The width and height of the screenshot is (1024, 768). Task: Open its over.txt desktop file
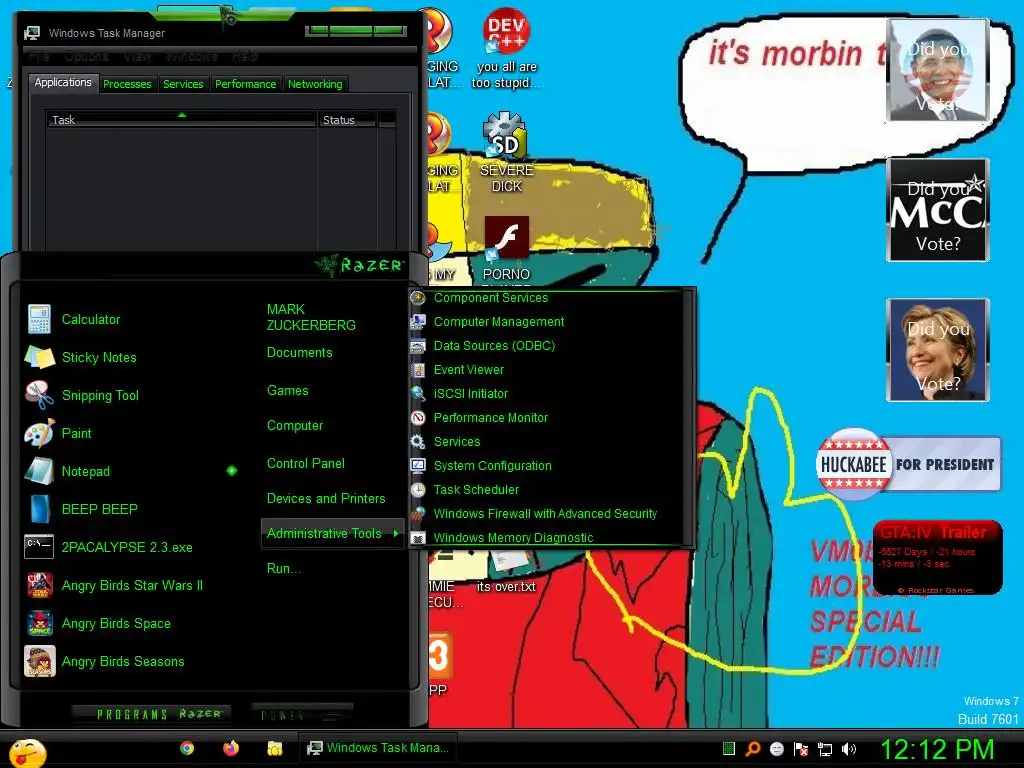click(x=506, y=572)
